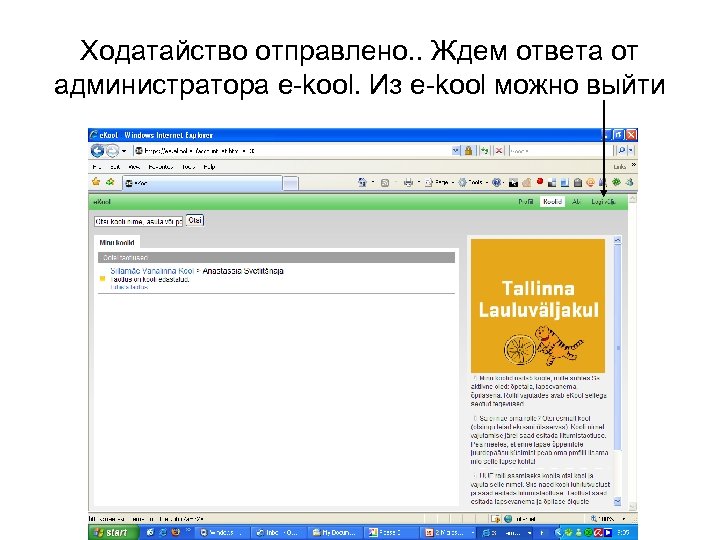The height and width of the screenshot is (540, 720).
Task: Click the Home icon in command bar
Action: pos(362,183)
